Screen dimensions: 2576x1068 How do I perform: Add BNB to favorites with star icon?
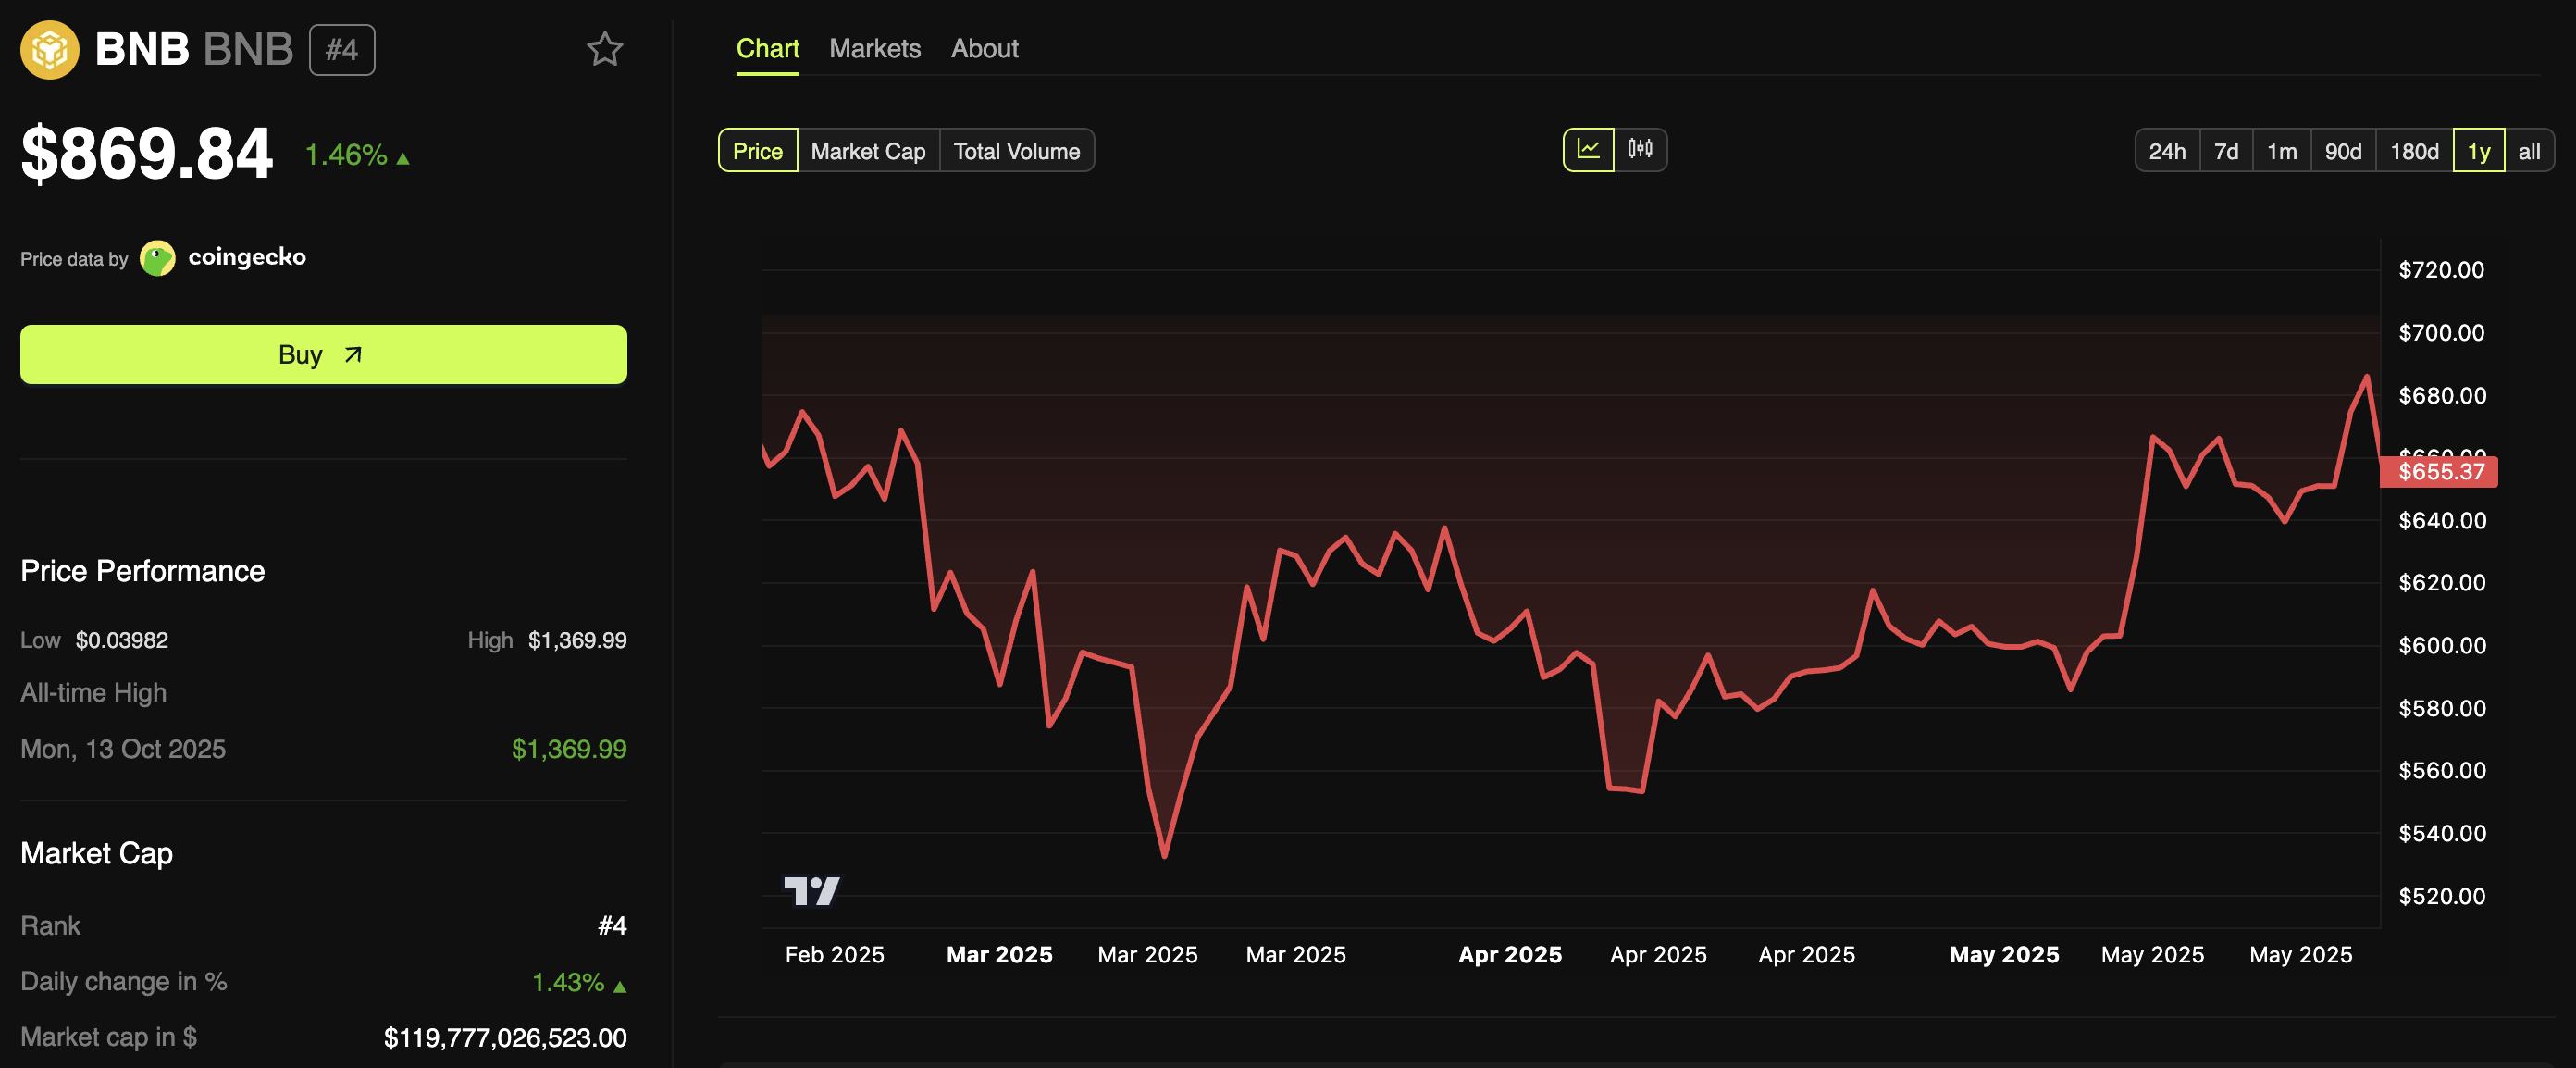coord(604,49)
